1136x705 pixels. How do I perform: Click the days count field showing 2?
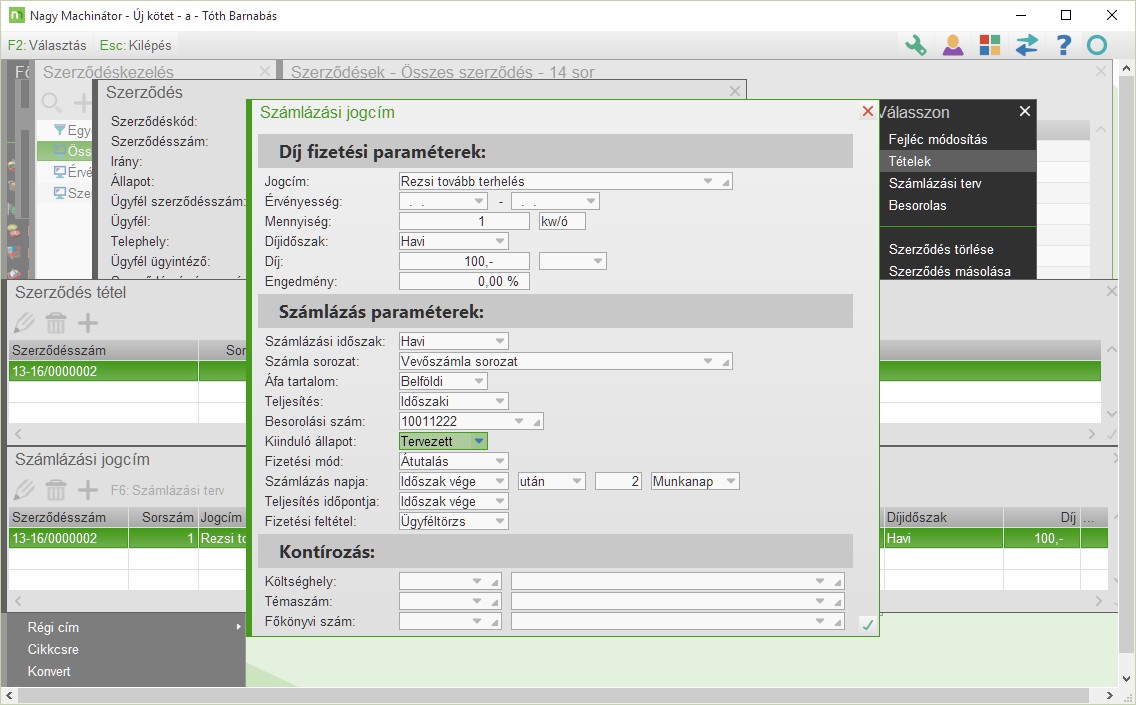click(x=618, y=481)
